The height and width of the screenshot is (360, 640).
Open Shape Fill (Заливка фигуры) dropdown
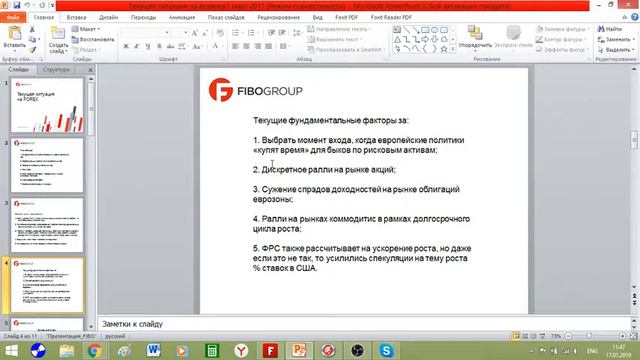coord(562,29)
